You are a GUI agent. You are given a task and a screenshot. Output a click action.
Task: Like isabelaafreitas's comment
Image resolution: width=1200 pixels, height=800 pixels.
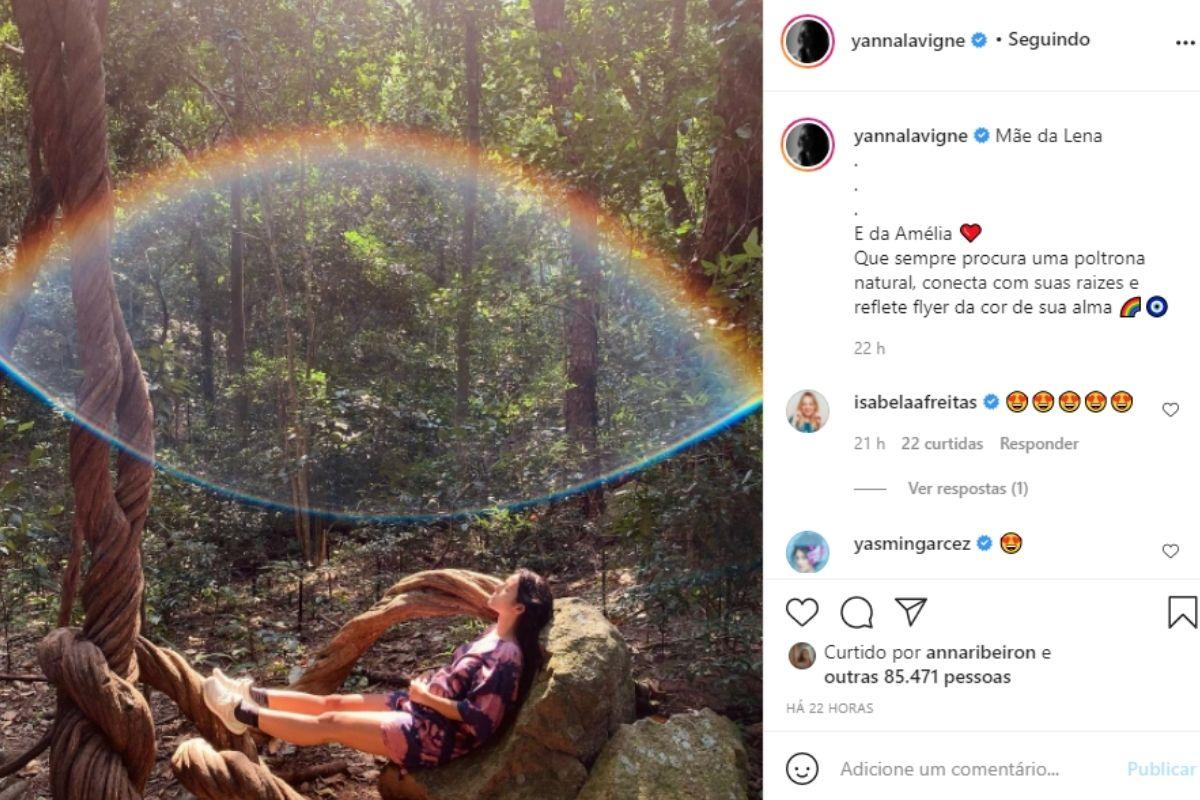[x=1170, y=409]
